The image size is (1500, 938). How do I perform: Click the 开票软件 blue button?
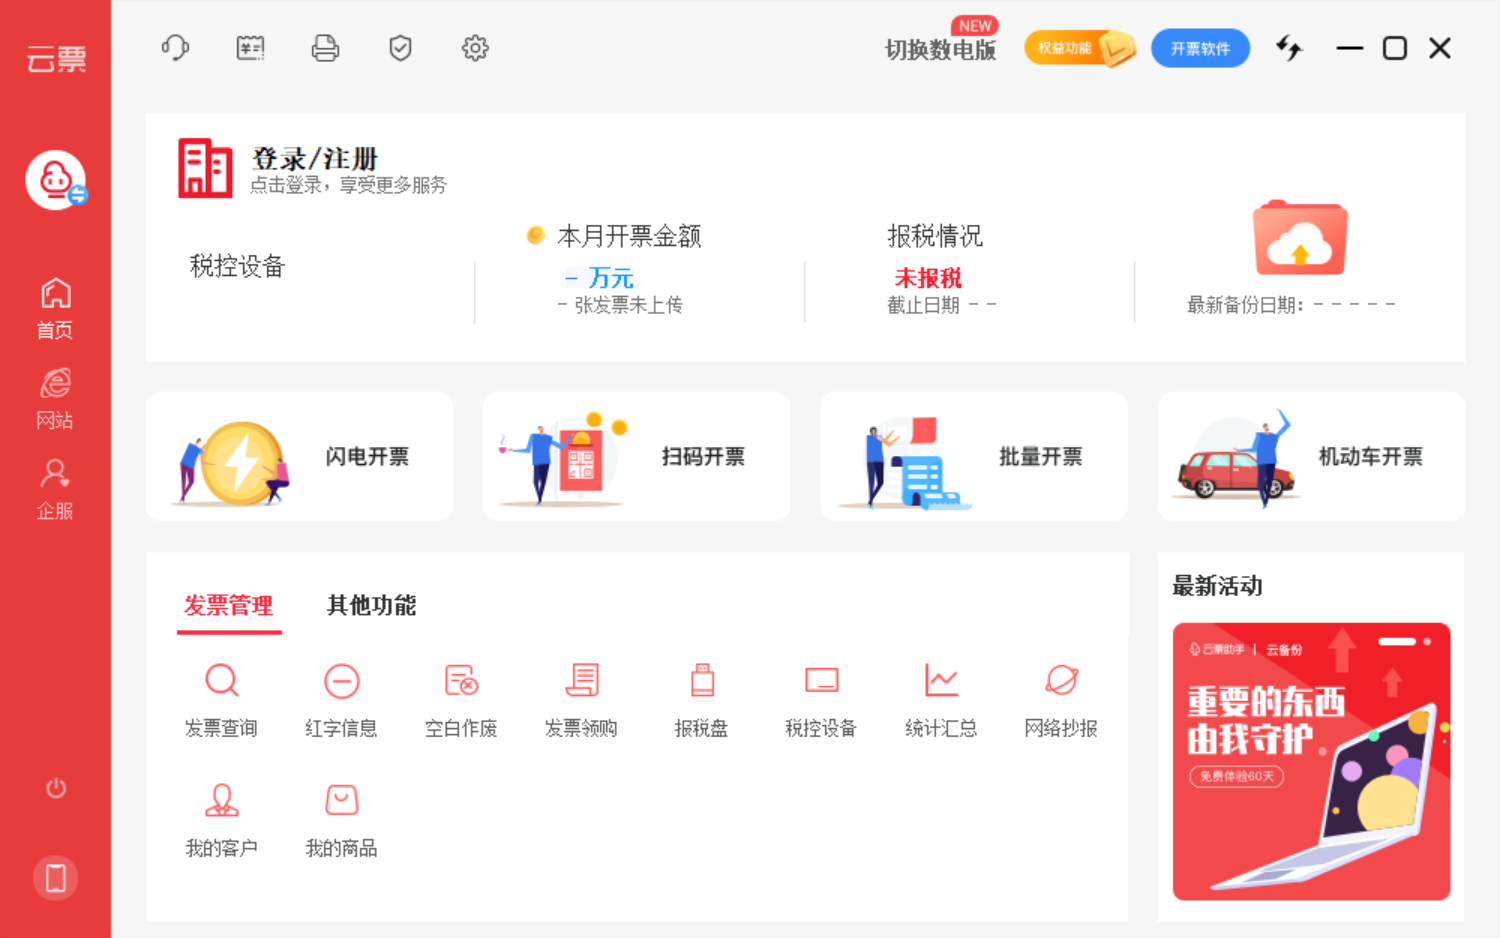pyautogui.click(x=1200, y=47)
